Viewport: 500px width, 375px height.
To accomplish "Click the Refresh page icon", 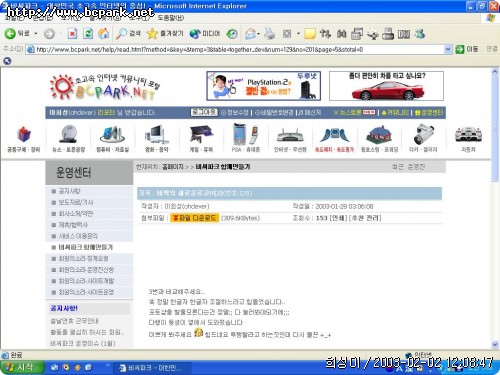I will tap(88, 34).
